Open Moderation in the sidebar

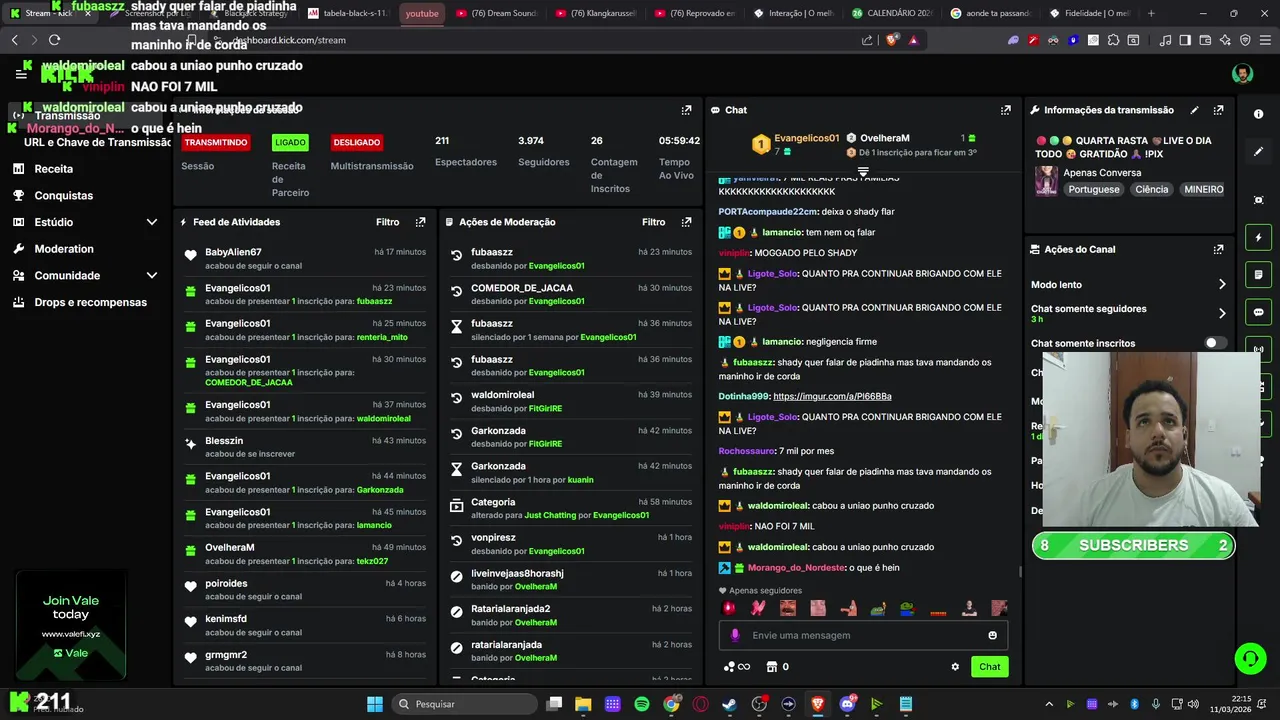[x=64, y=249]
